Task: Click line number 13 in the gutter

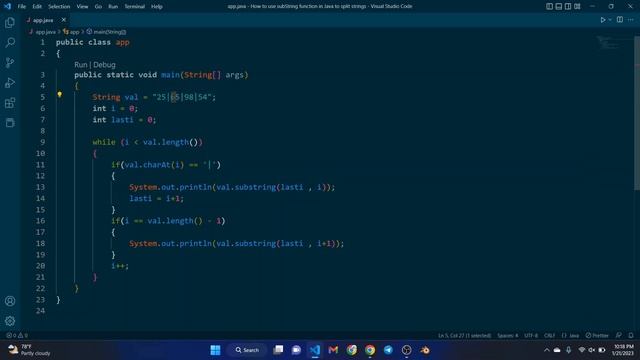Action: pos(40,187)
